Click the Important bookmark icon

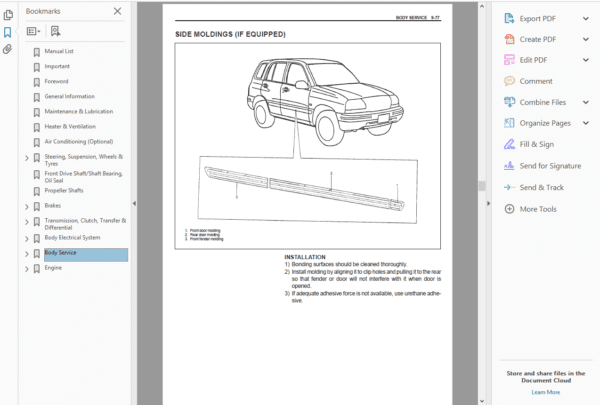[x=37, y=67]
